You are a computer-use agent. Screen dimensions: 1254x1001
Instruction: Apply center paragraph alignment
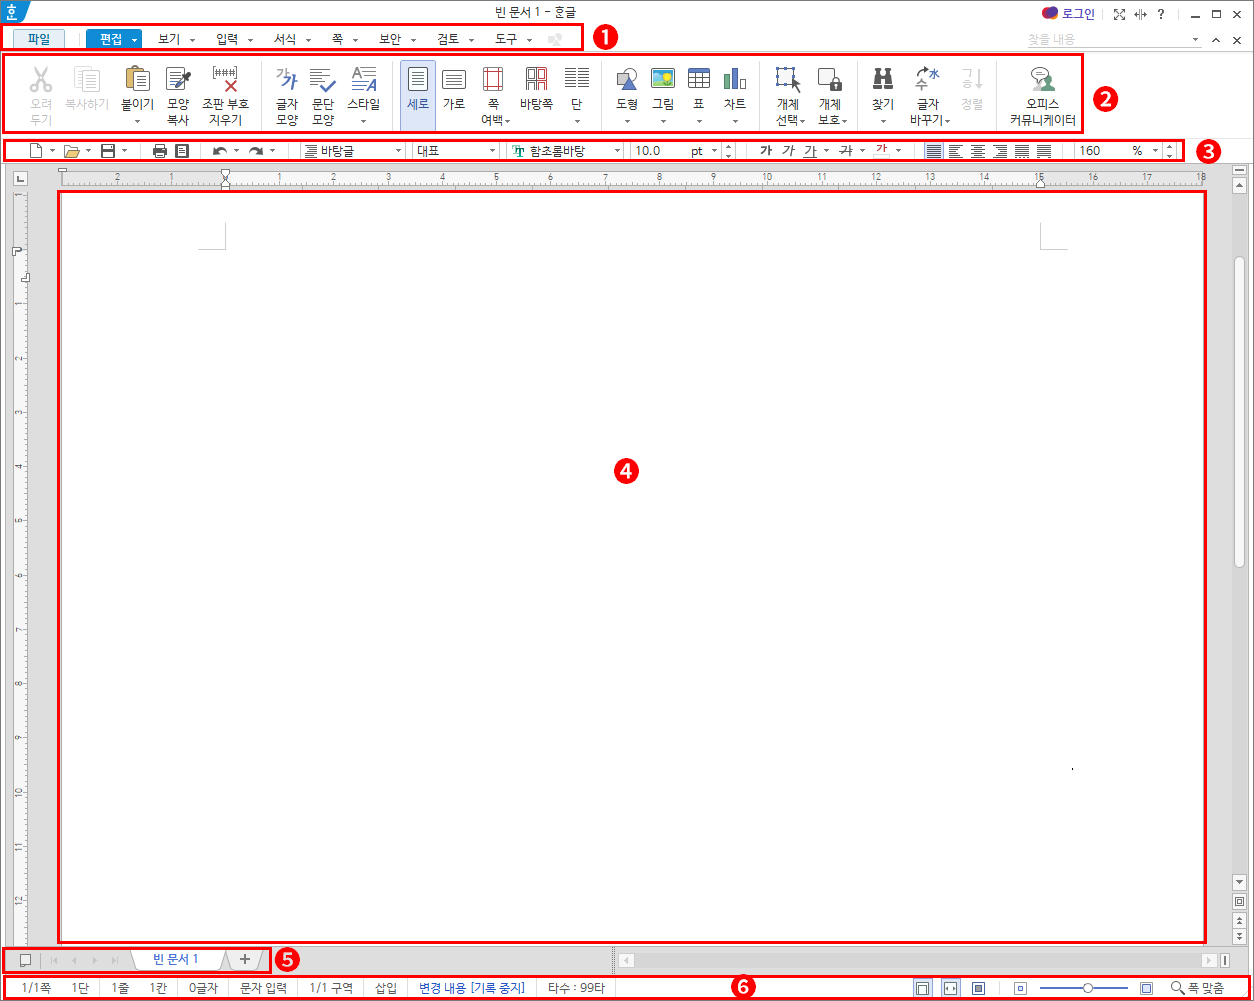[977, 151]
